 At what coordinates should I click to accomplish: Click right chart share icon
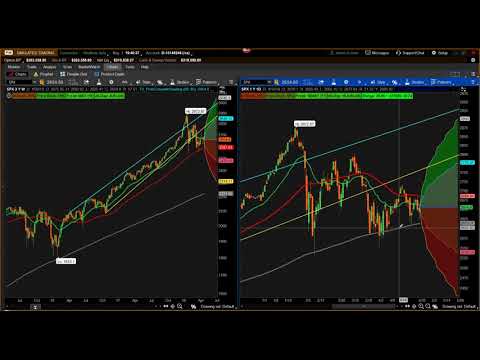click(321, 82)
